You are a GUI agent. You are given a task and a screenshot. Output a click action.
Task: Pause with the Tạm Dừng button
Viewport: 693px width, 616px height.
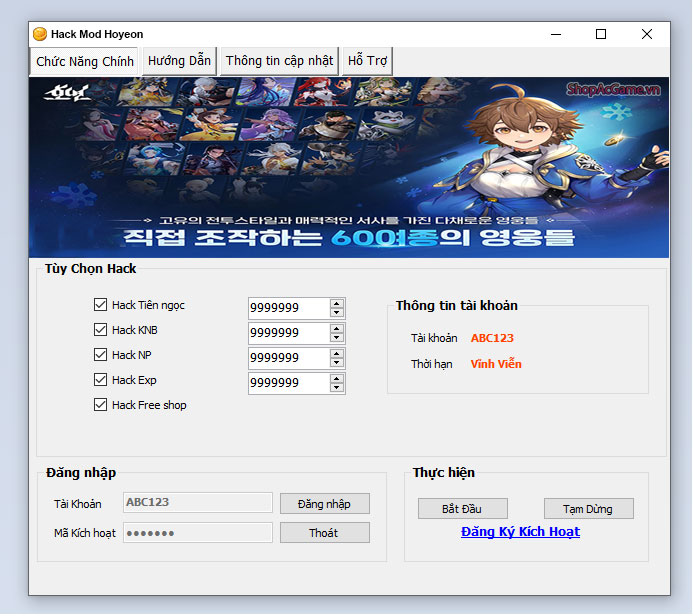tap(589, 509)
